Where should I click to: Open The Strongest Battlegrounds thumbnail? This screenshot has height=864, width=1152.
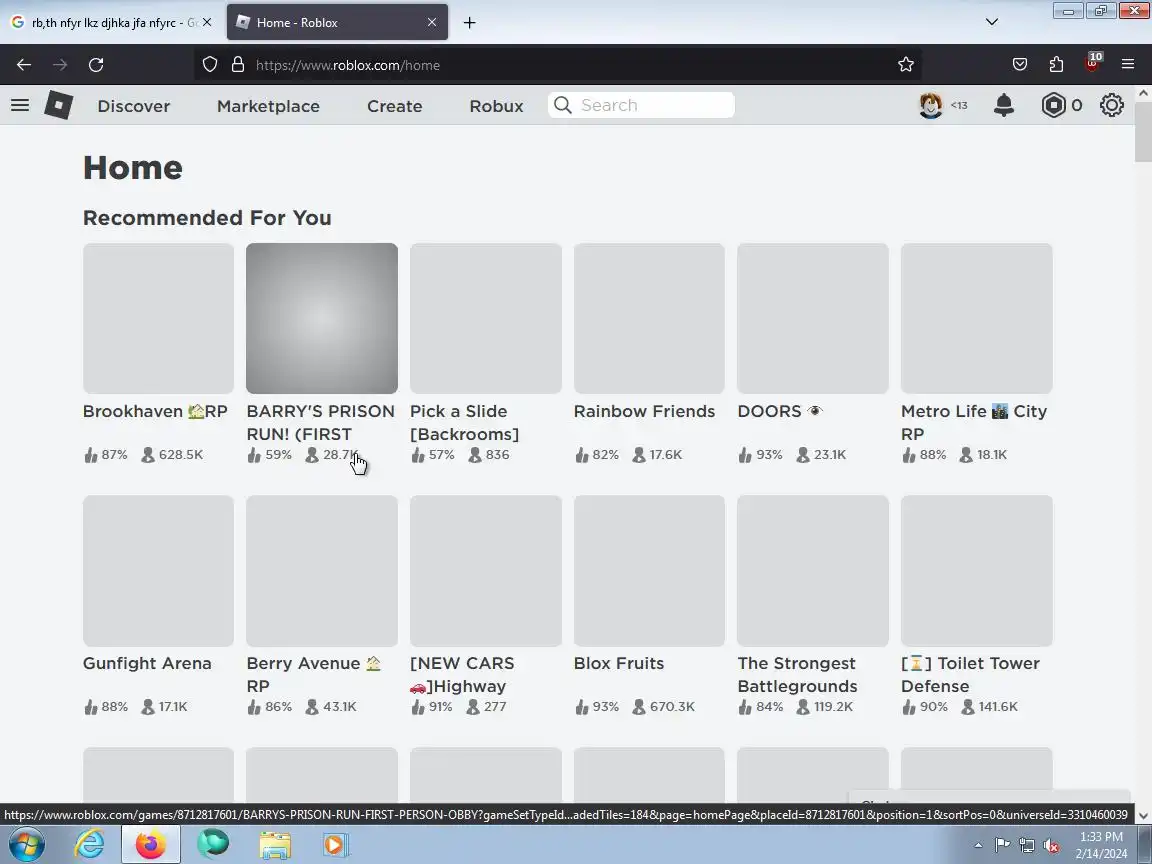click(813, 571)
